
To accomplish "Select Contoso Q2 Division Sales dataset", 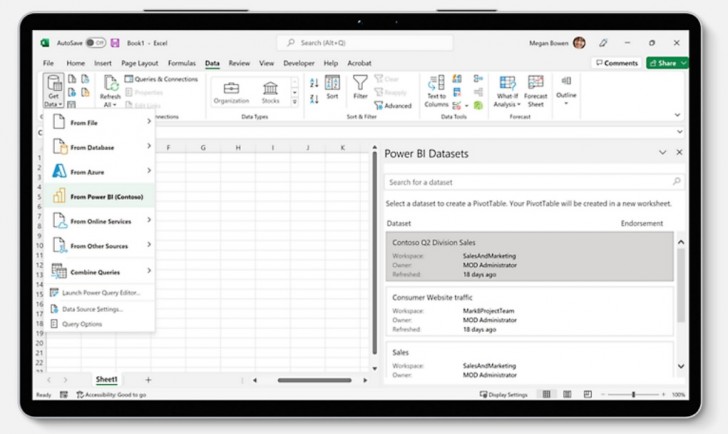I will coord(529,257).
